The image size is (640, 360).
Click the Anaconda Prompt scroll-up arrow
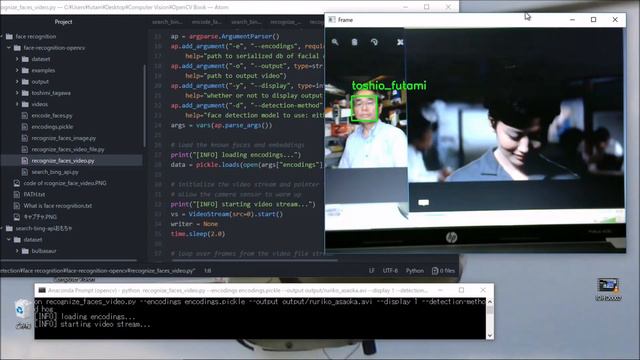click(x=490, y=302)
